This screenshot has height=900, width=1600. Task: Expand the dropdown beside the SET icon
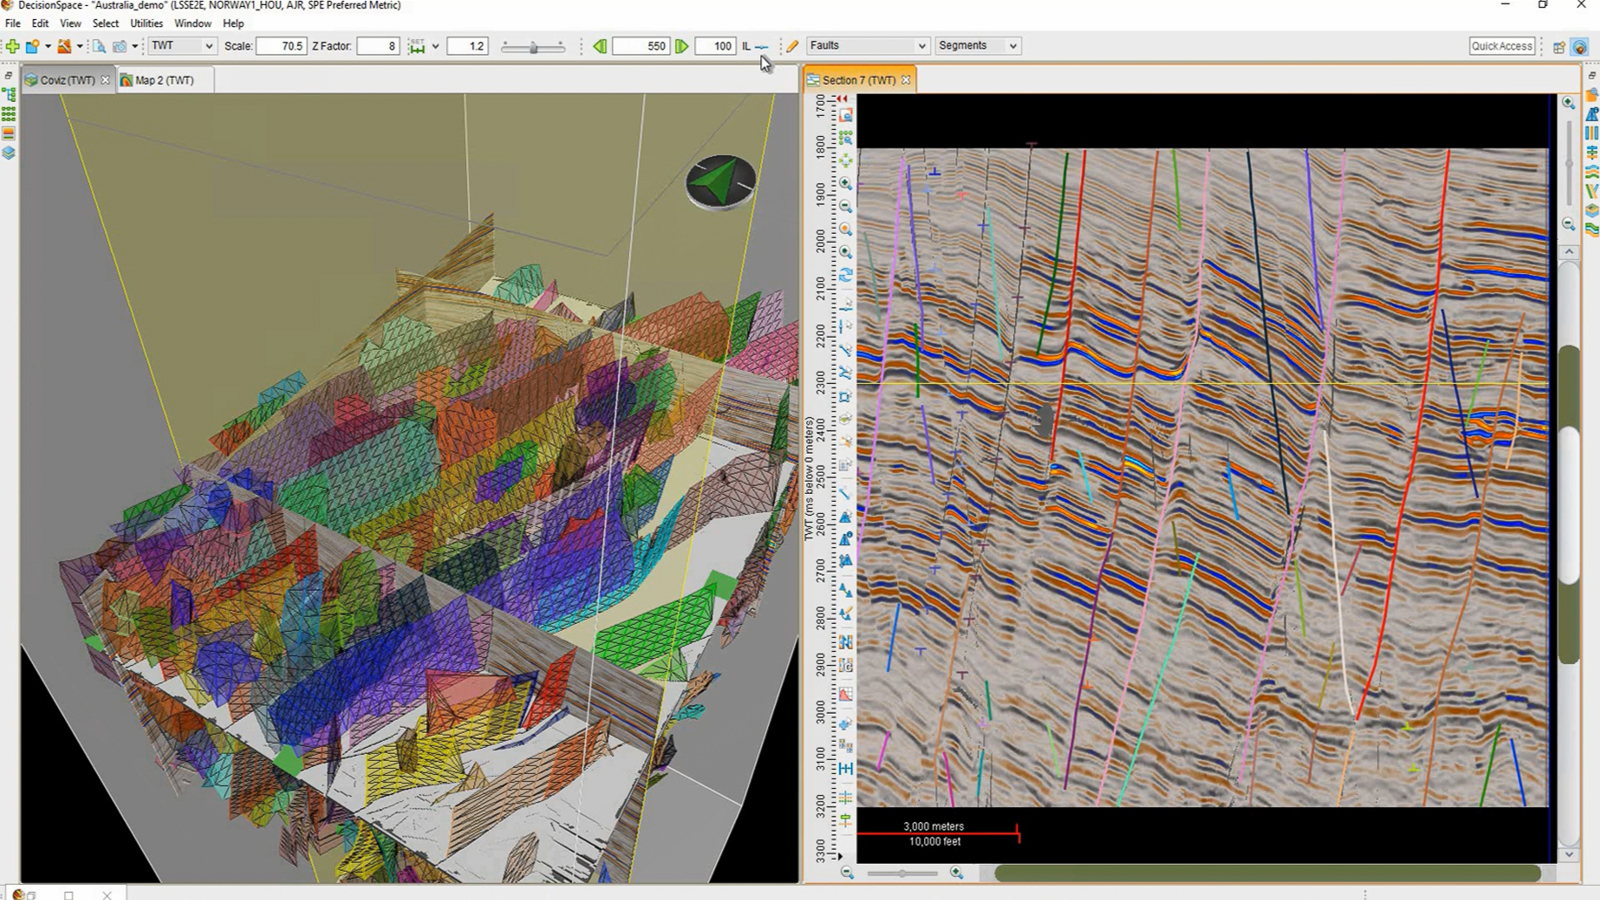435,46
